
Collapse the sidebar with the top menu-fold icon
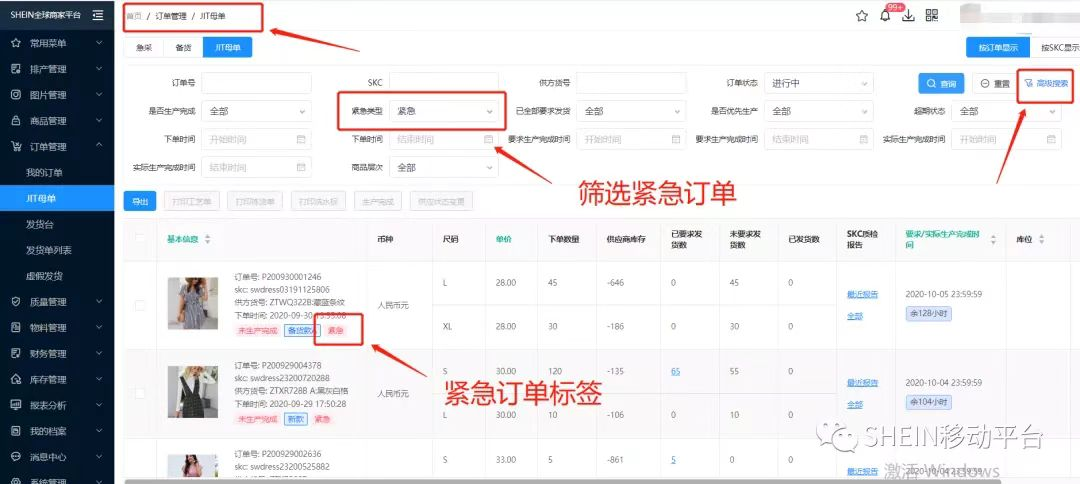click(x=98, y=15)
